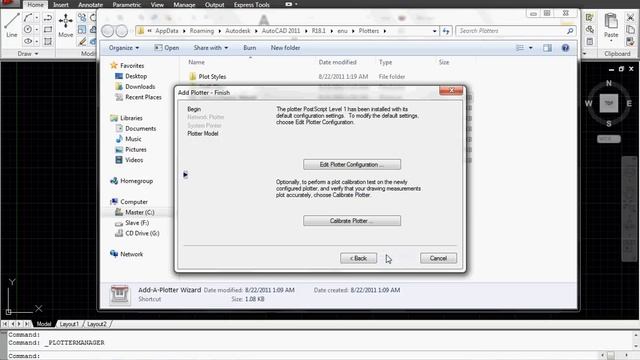Click the help question mark icon in Explorer

coord(565,48)
